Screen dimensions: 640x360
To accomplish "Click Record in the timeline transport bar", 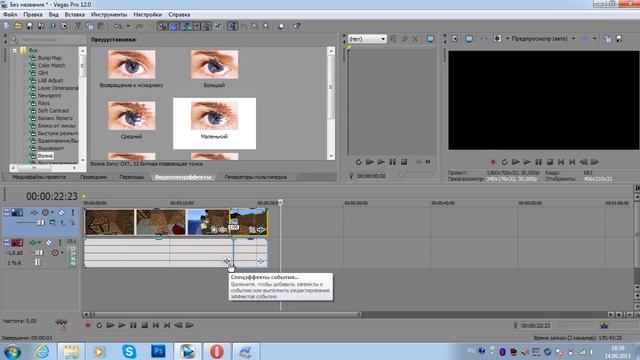I will [x=87, y=325].
